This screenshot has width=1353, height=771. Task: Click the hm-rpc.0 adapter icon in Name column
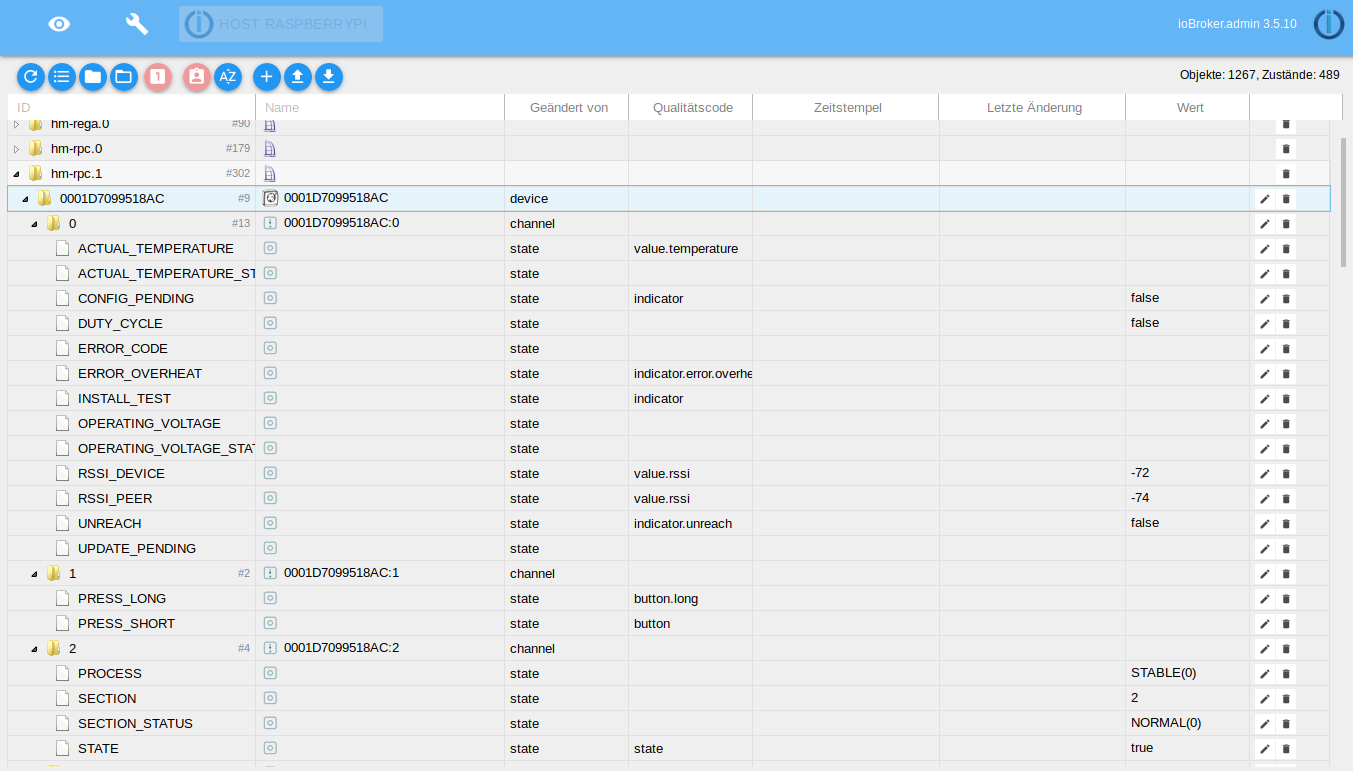(x=270, y=149)
